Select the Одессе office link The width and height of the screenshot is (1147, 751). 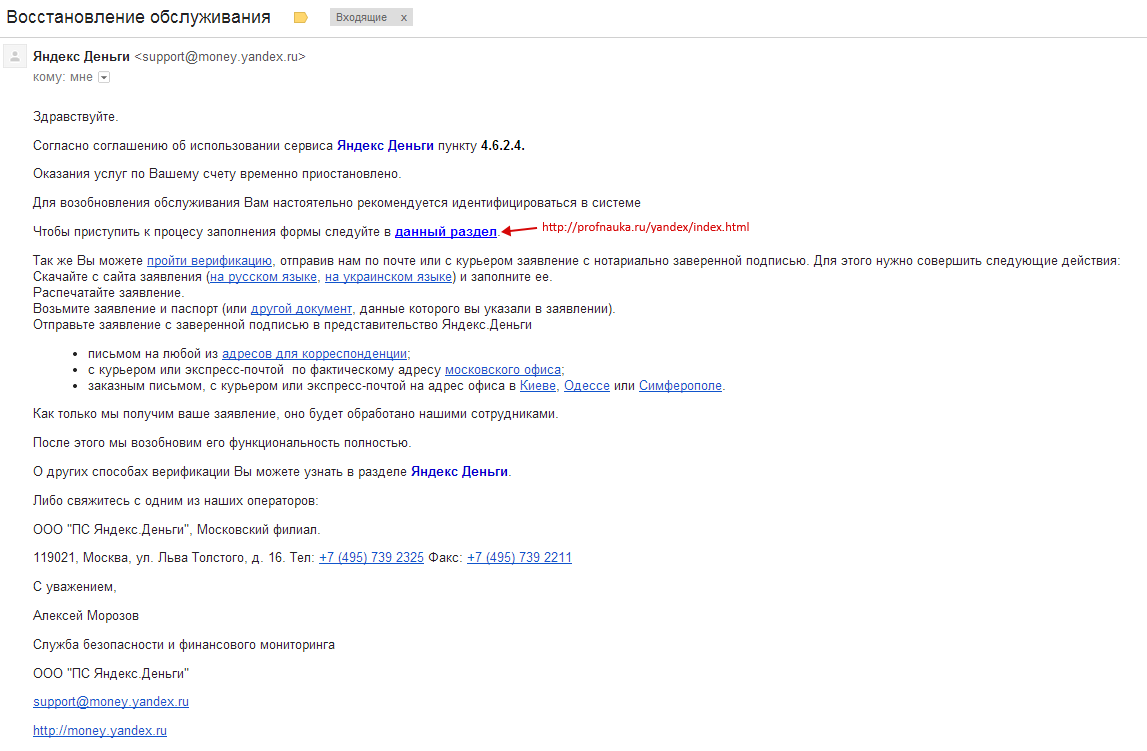coord(586,386)
